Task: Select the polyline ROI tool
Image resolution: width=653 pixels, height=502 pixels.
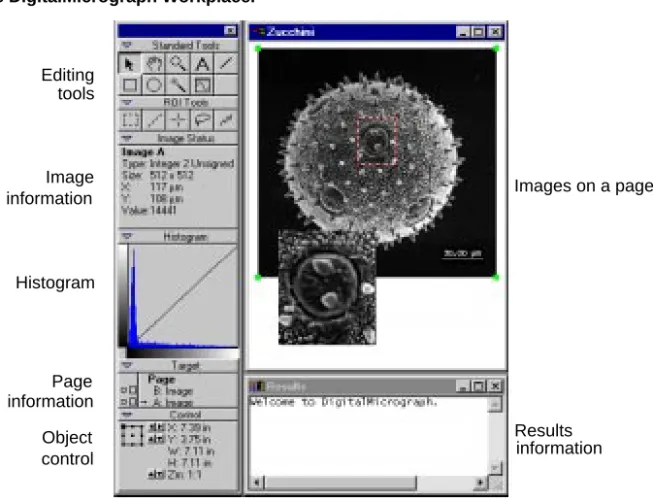Action: [x=226, y=120]
